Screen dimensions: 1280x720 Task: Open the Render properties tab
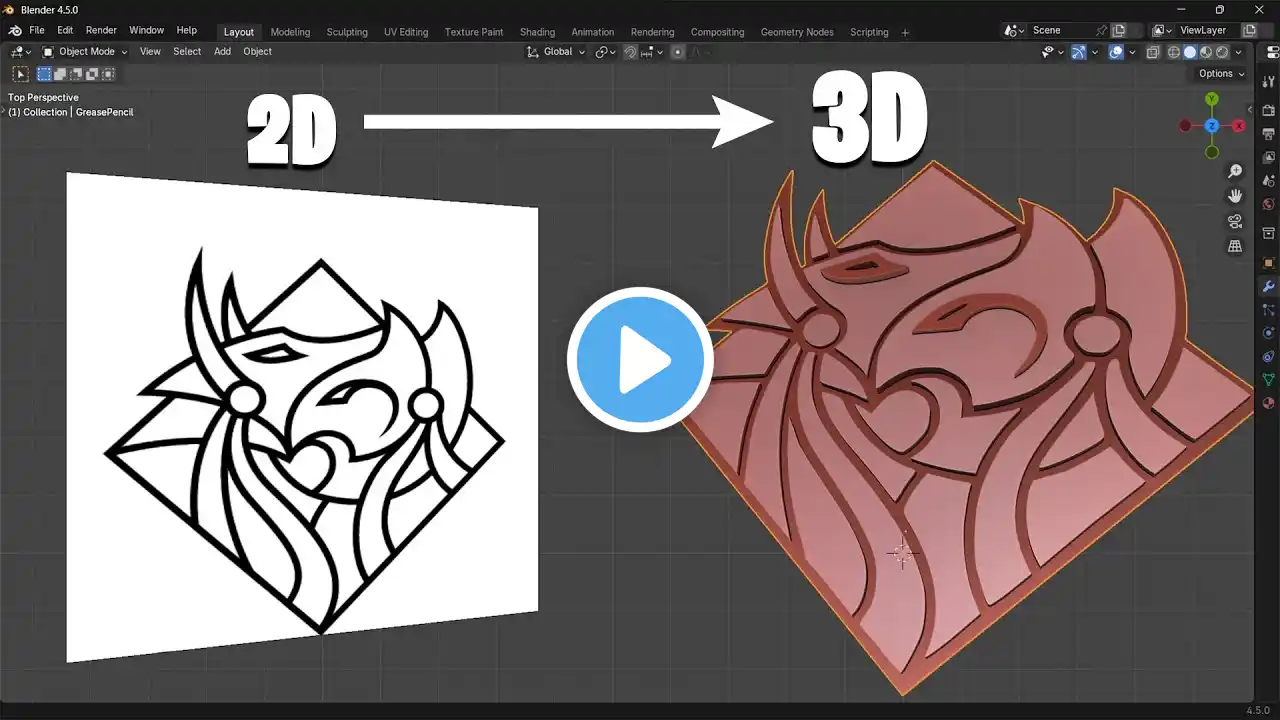point(1269,109)
